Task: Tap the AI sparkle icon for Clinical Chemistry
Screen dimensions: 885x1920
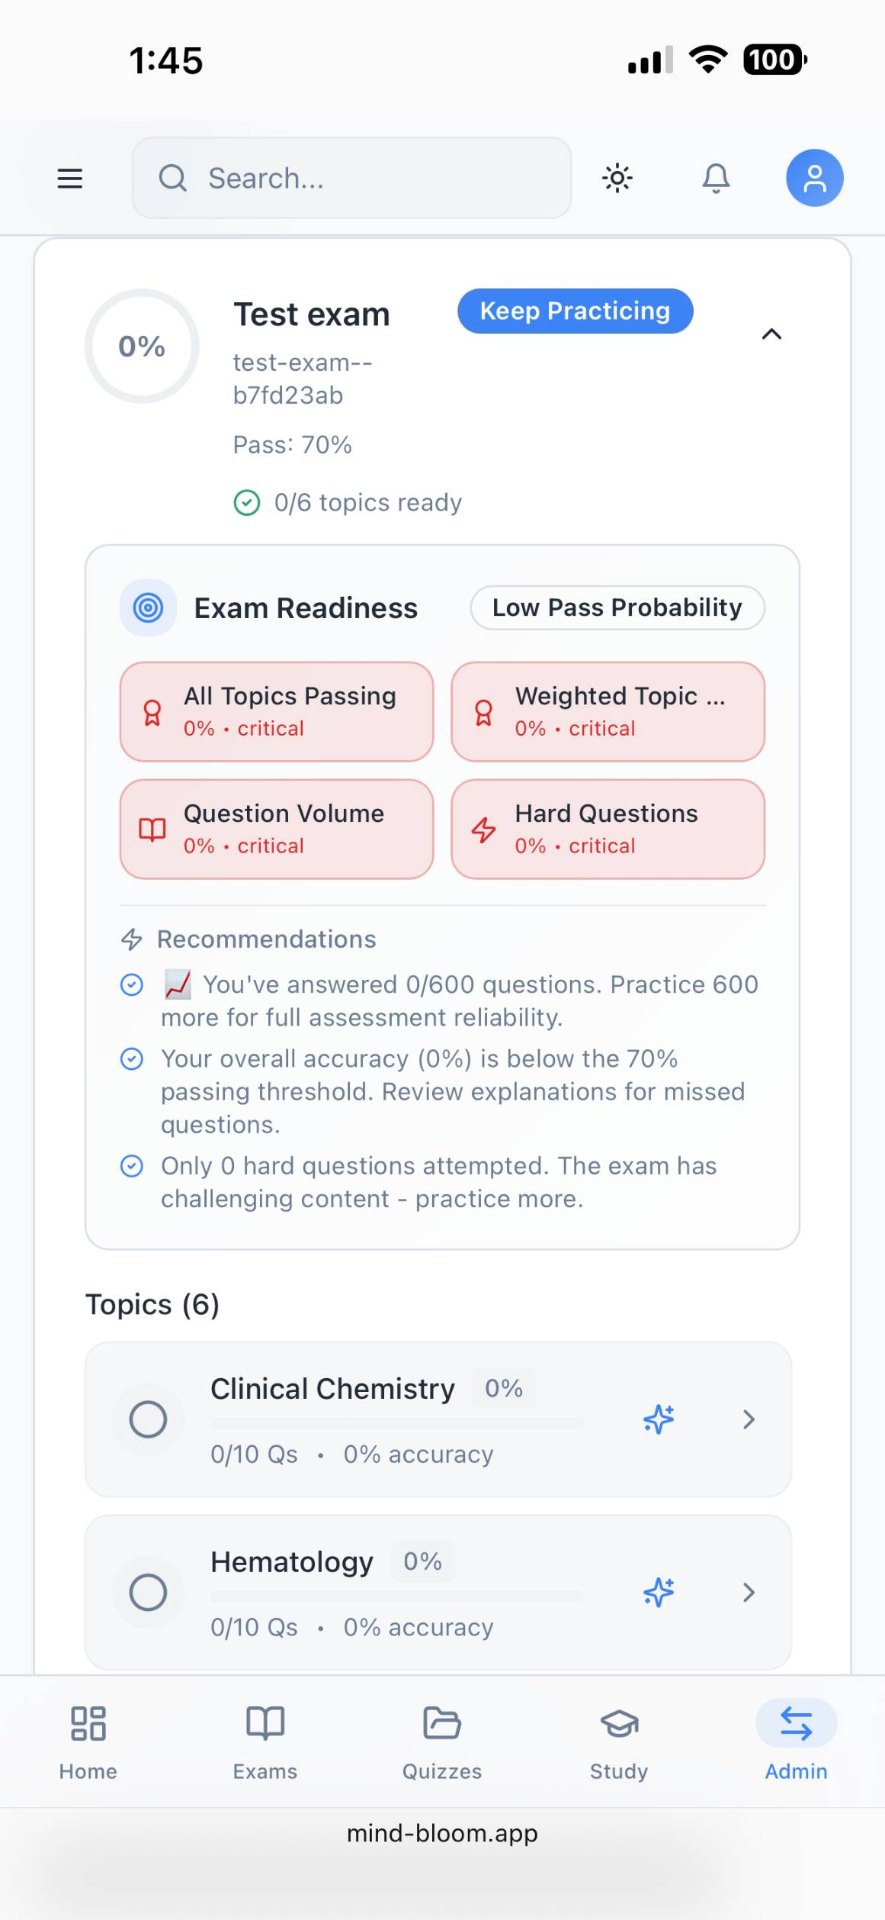Action: click(659, 1419)
